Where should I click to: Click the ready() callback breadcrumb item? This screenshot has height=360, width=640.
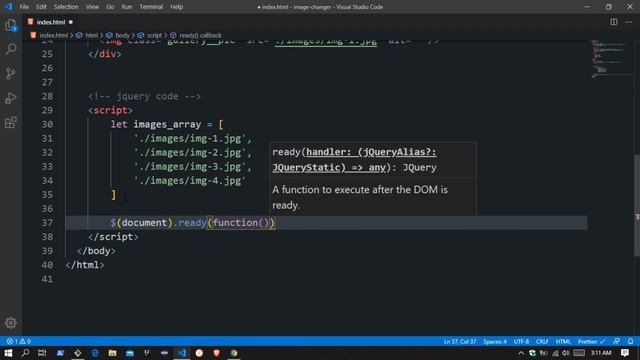coord(196,36)
